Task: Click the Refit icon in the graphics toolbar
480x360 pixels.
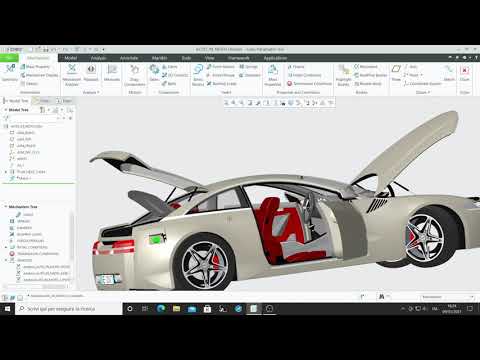Action: (226, 103)
